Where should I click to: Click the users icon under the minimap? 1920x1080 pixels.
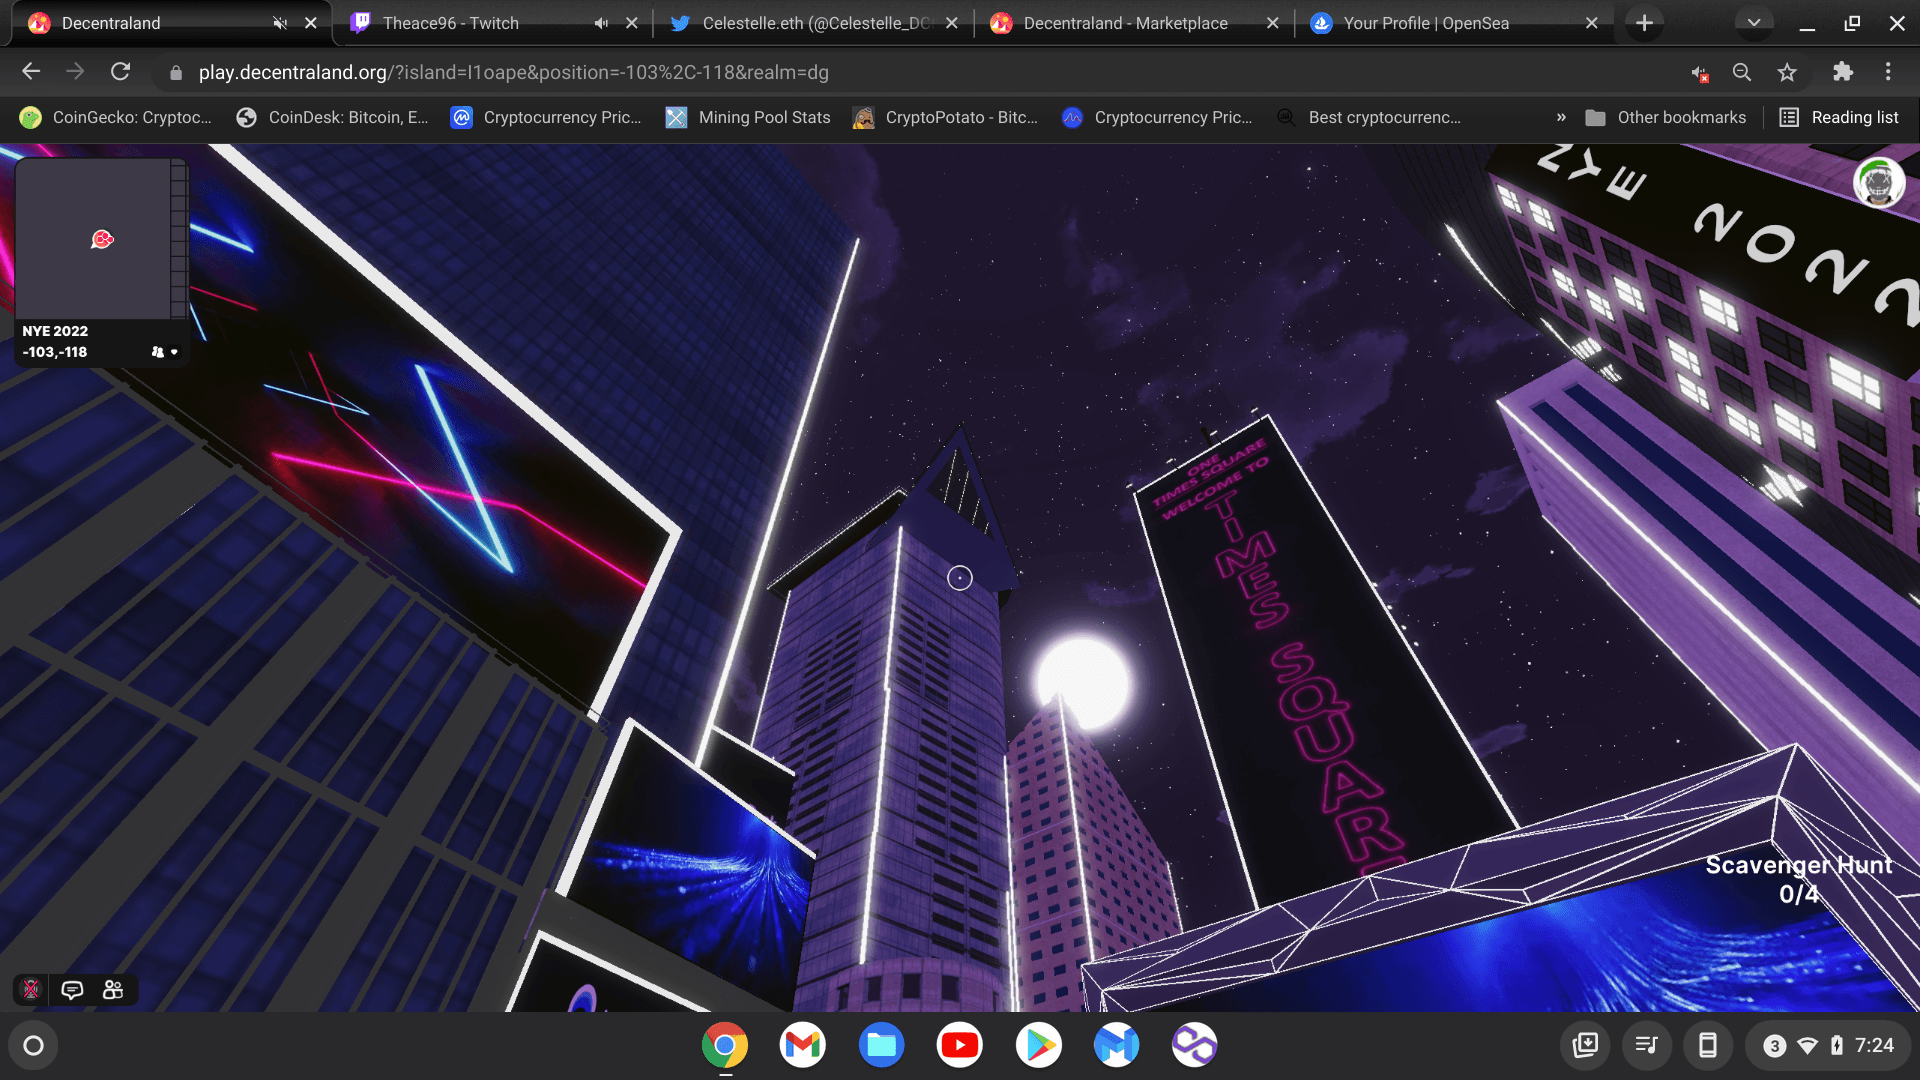click(158, 352)
